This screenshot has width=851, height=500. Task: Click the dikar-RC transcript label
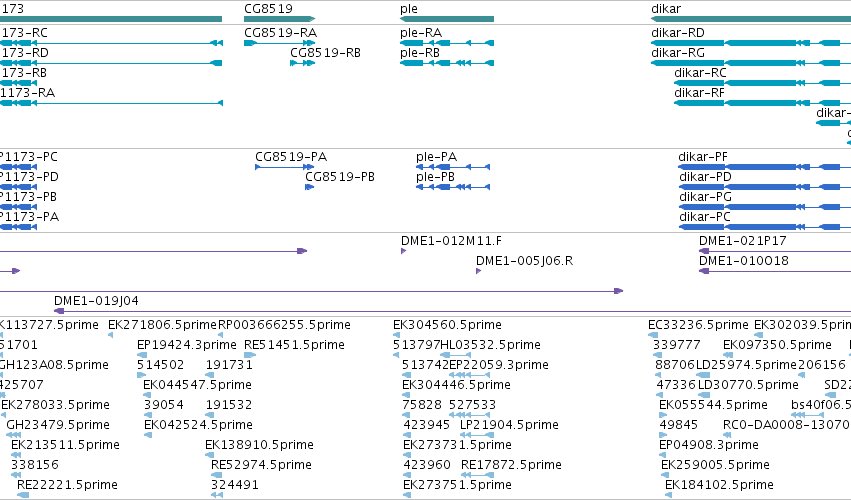(x=700, y=73)
